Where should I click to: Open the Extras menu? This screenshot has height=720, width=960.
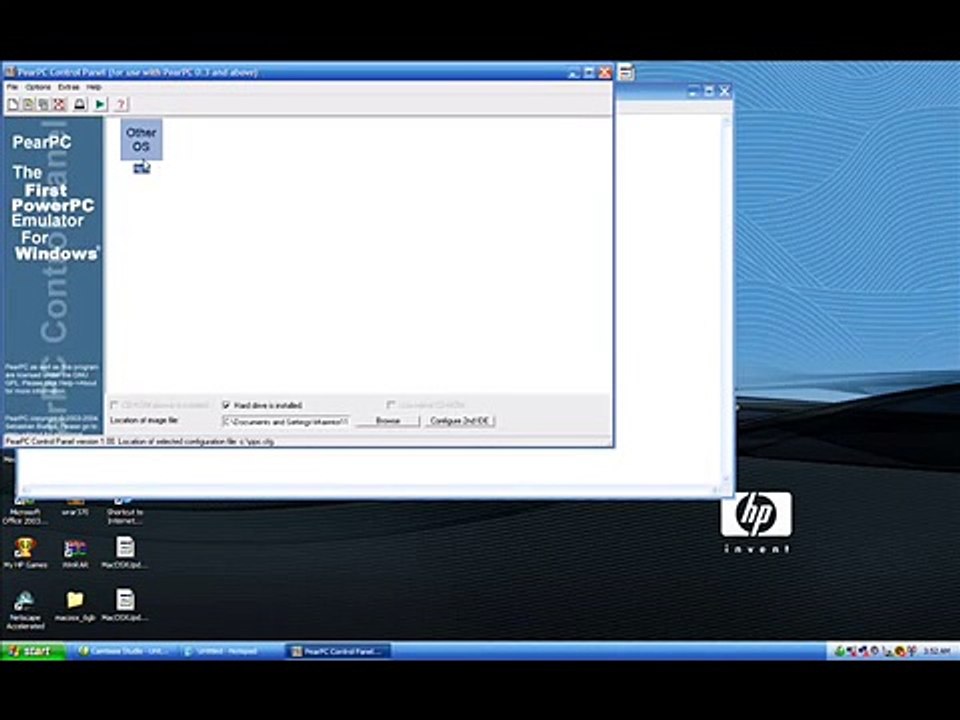coord(69,88)
